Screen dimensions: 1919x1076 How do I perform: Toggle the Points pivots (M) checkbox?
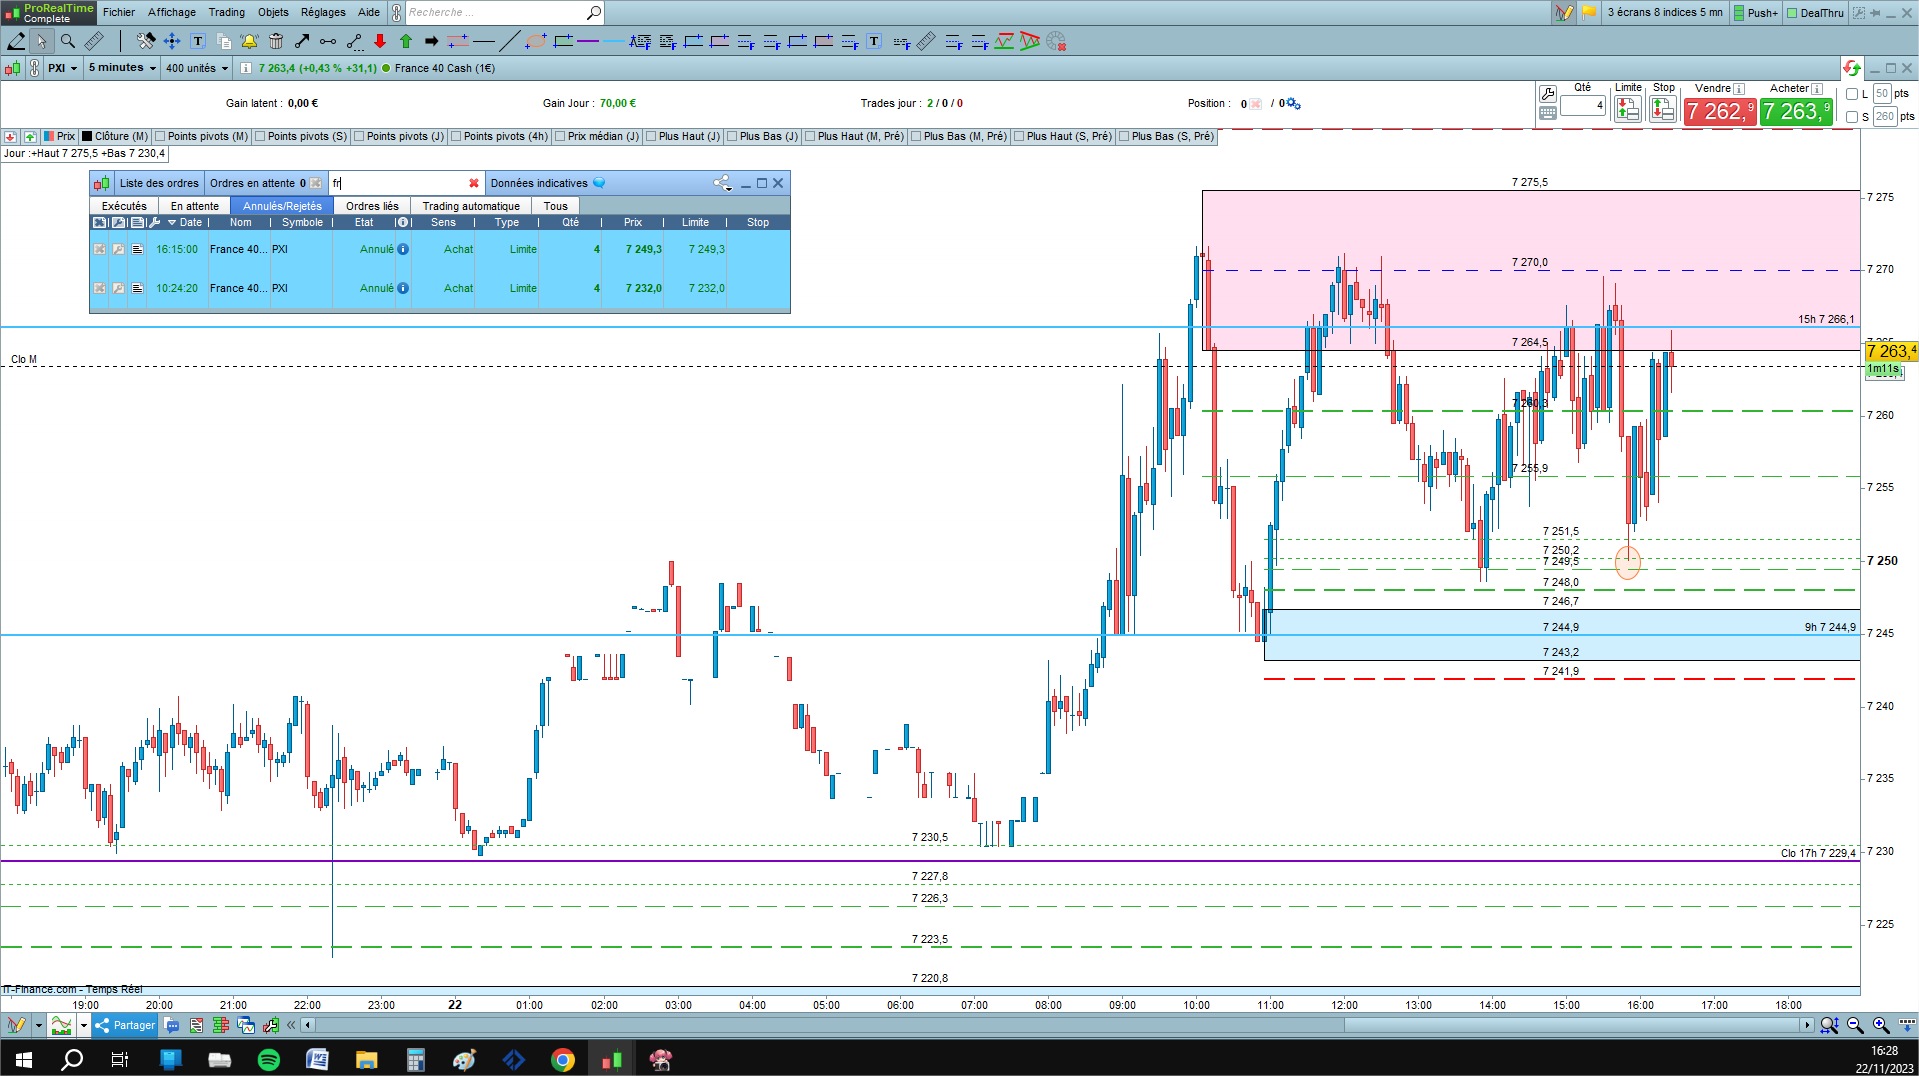point(160,137)
